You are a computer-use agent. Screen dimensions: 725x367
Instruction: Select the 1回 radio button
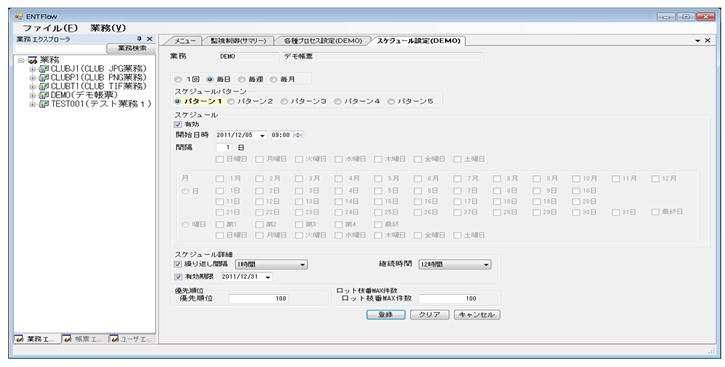tap(178, 80)
